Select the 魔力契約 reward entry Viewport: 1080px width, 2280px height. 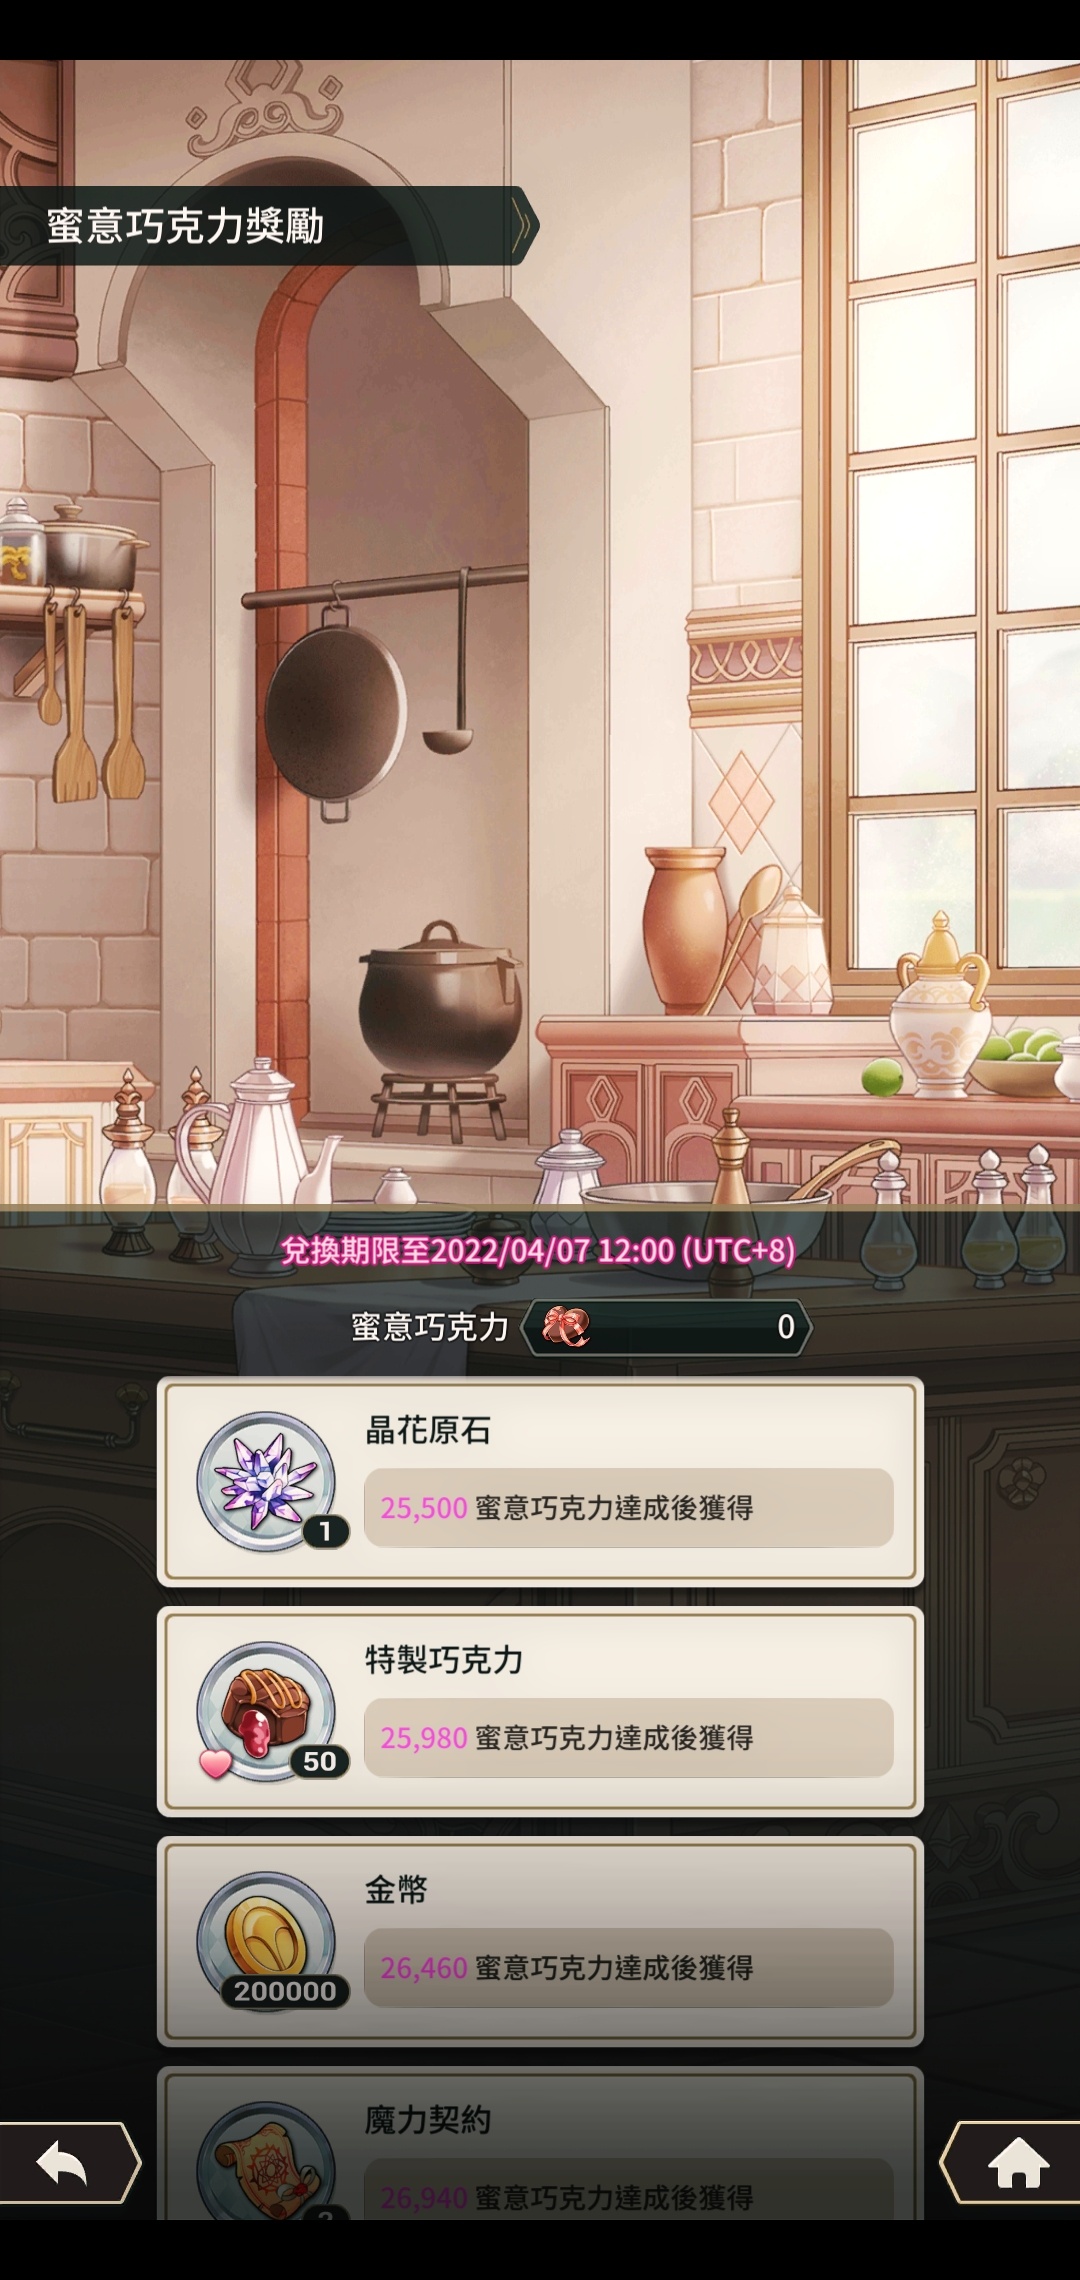tap(540, 2144)
